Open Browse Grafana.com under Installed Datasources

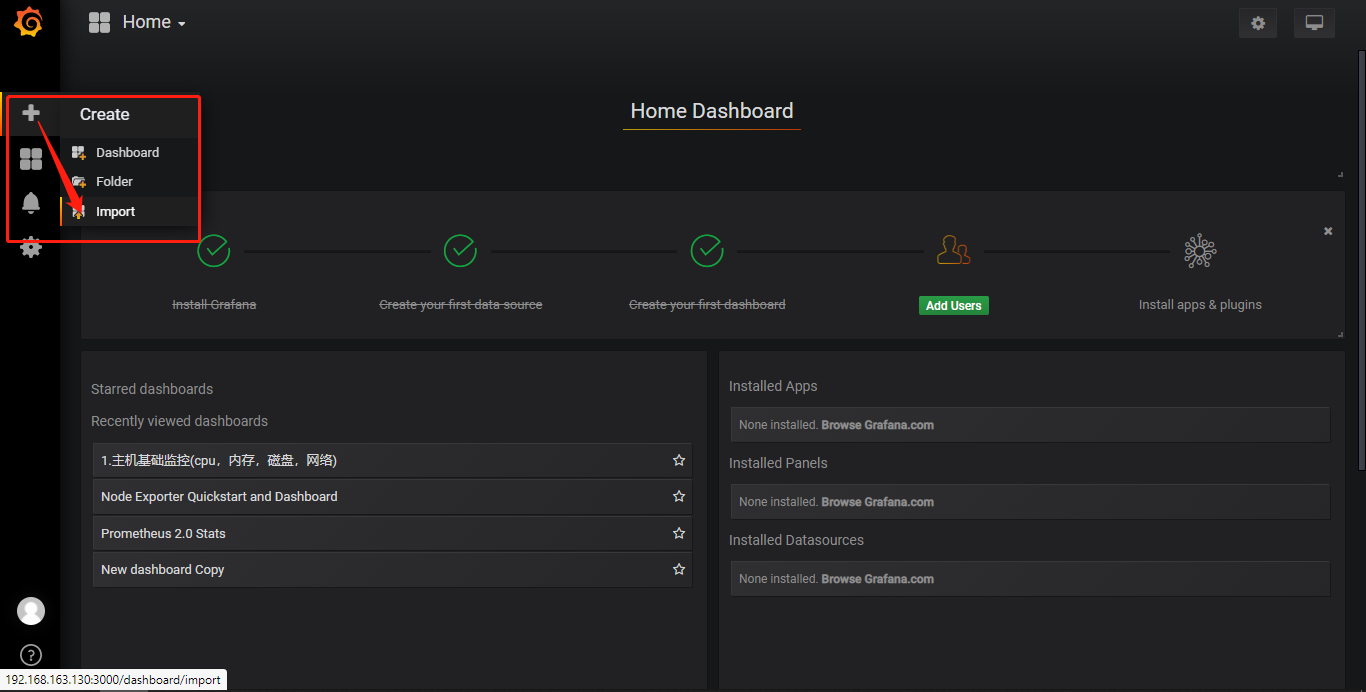[x=878, y=579]
